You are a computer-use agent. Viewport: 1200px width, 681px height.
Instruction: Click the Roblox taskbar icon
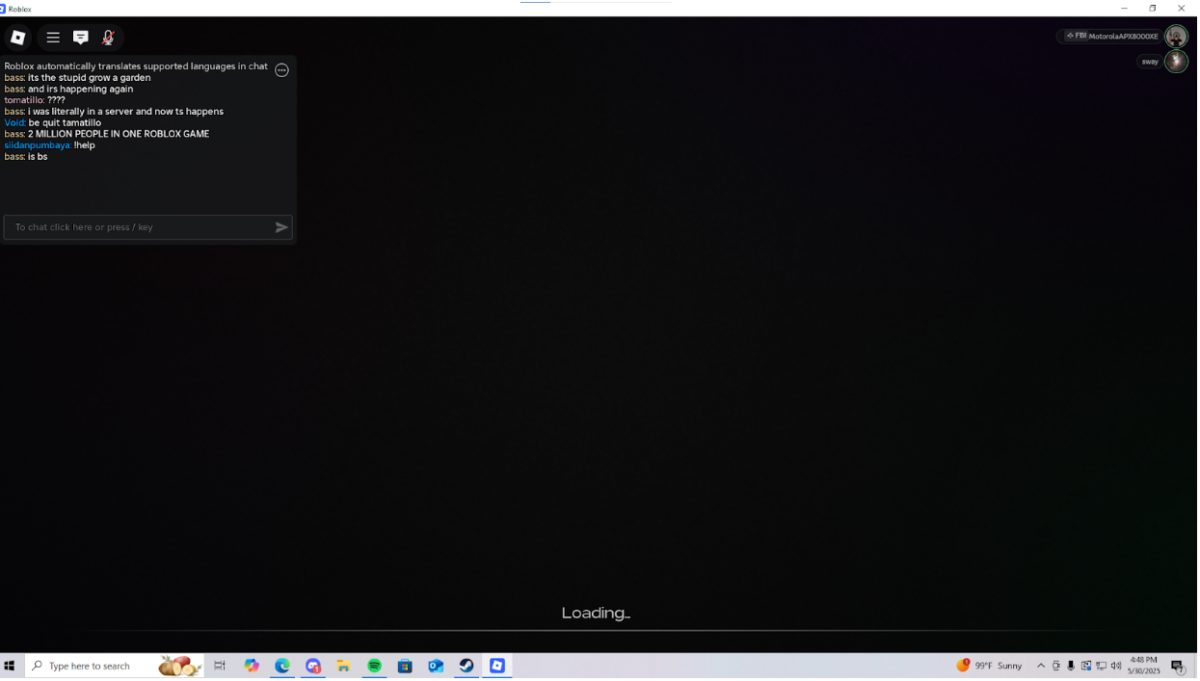[x=497, y=666]
